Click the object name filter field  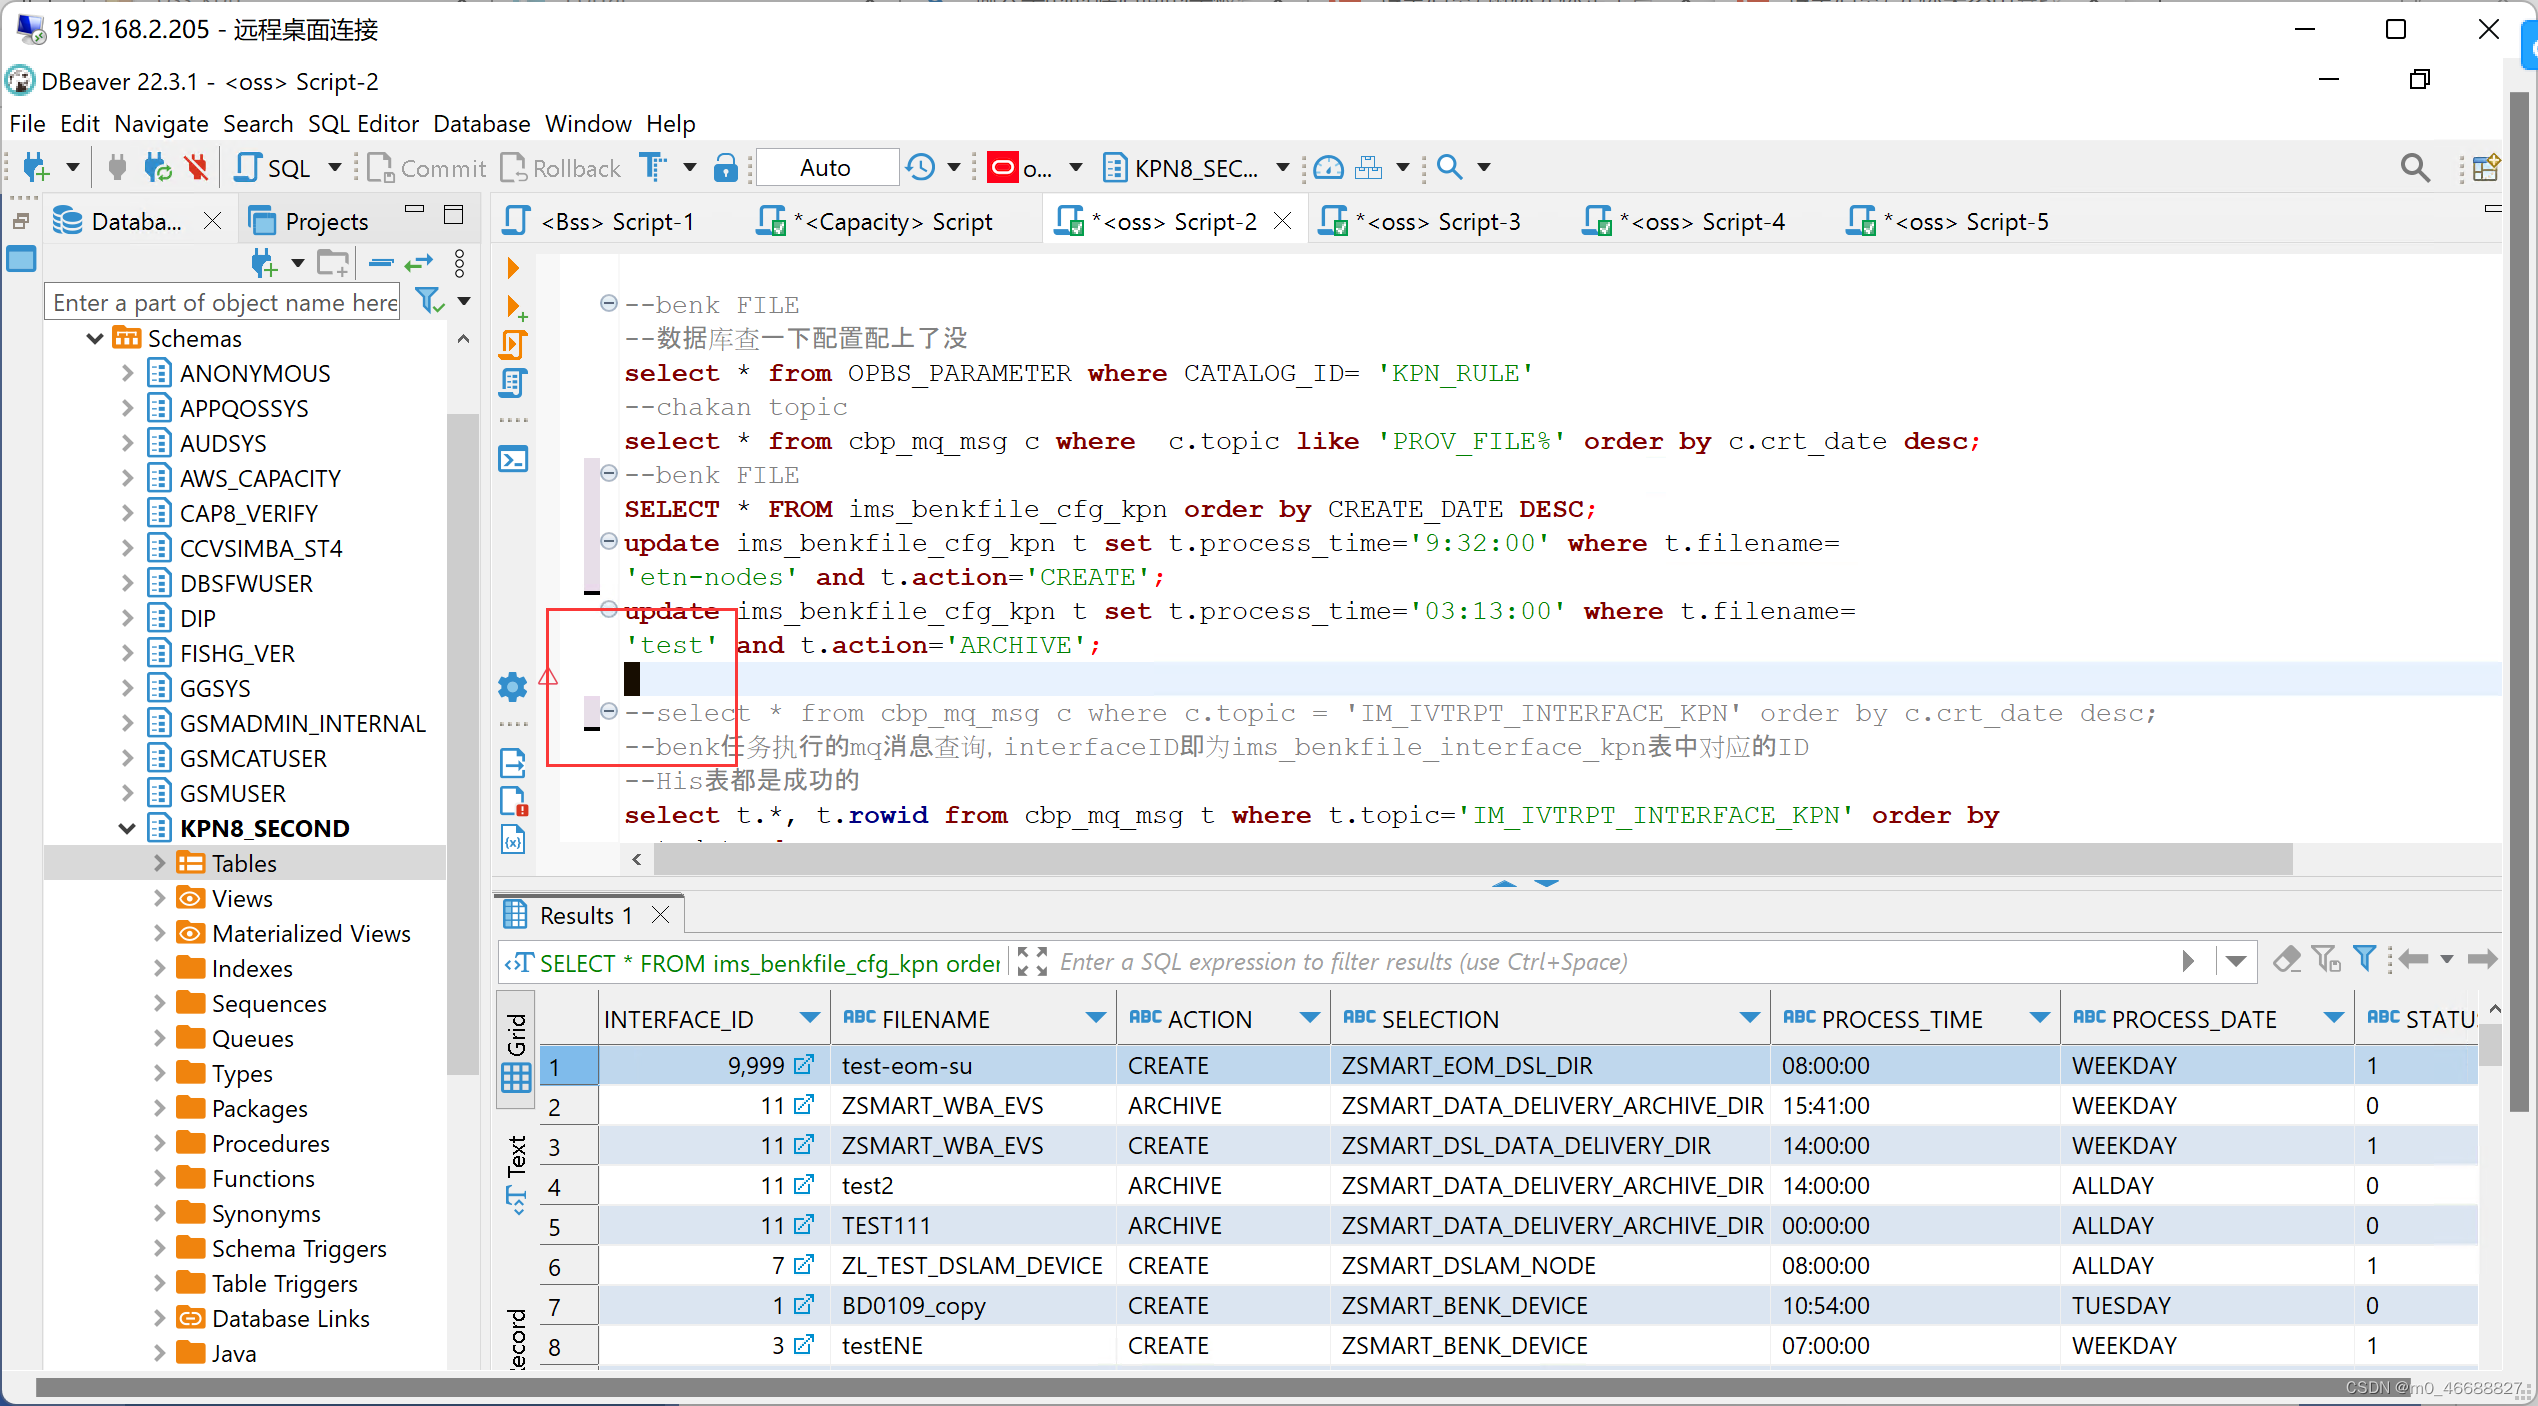coord(223,303)
